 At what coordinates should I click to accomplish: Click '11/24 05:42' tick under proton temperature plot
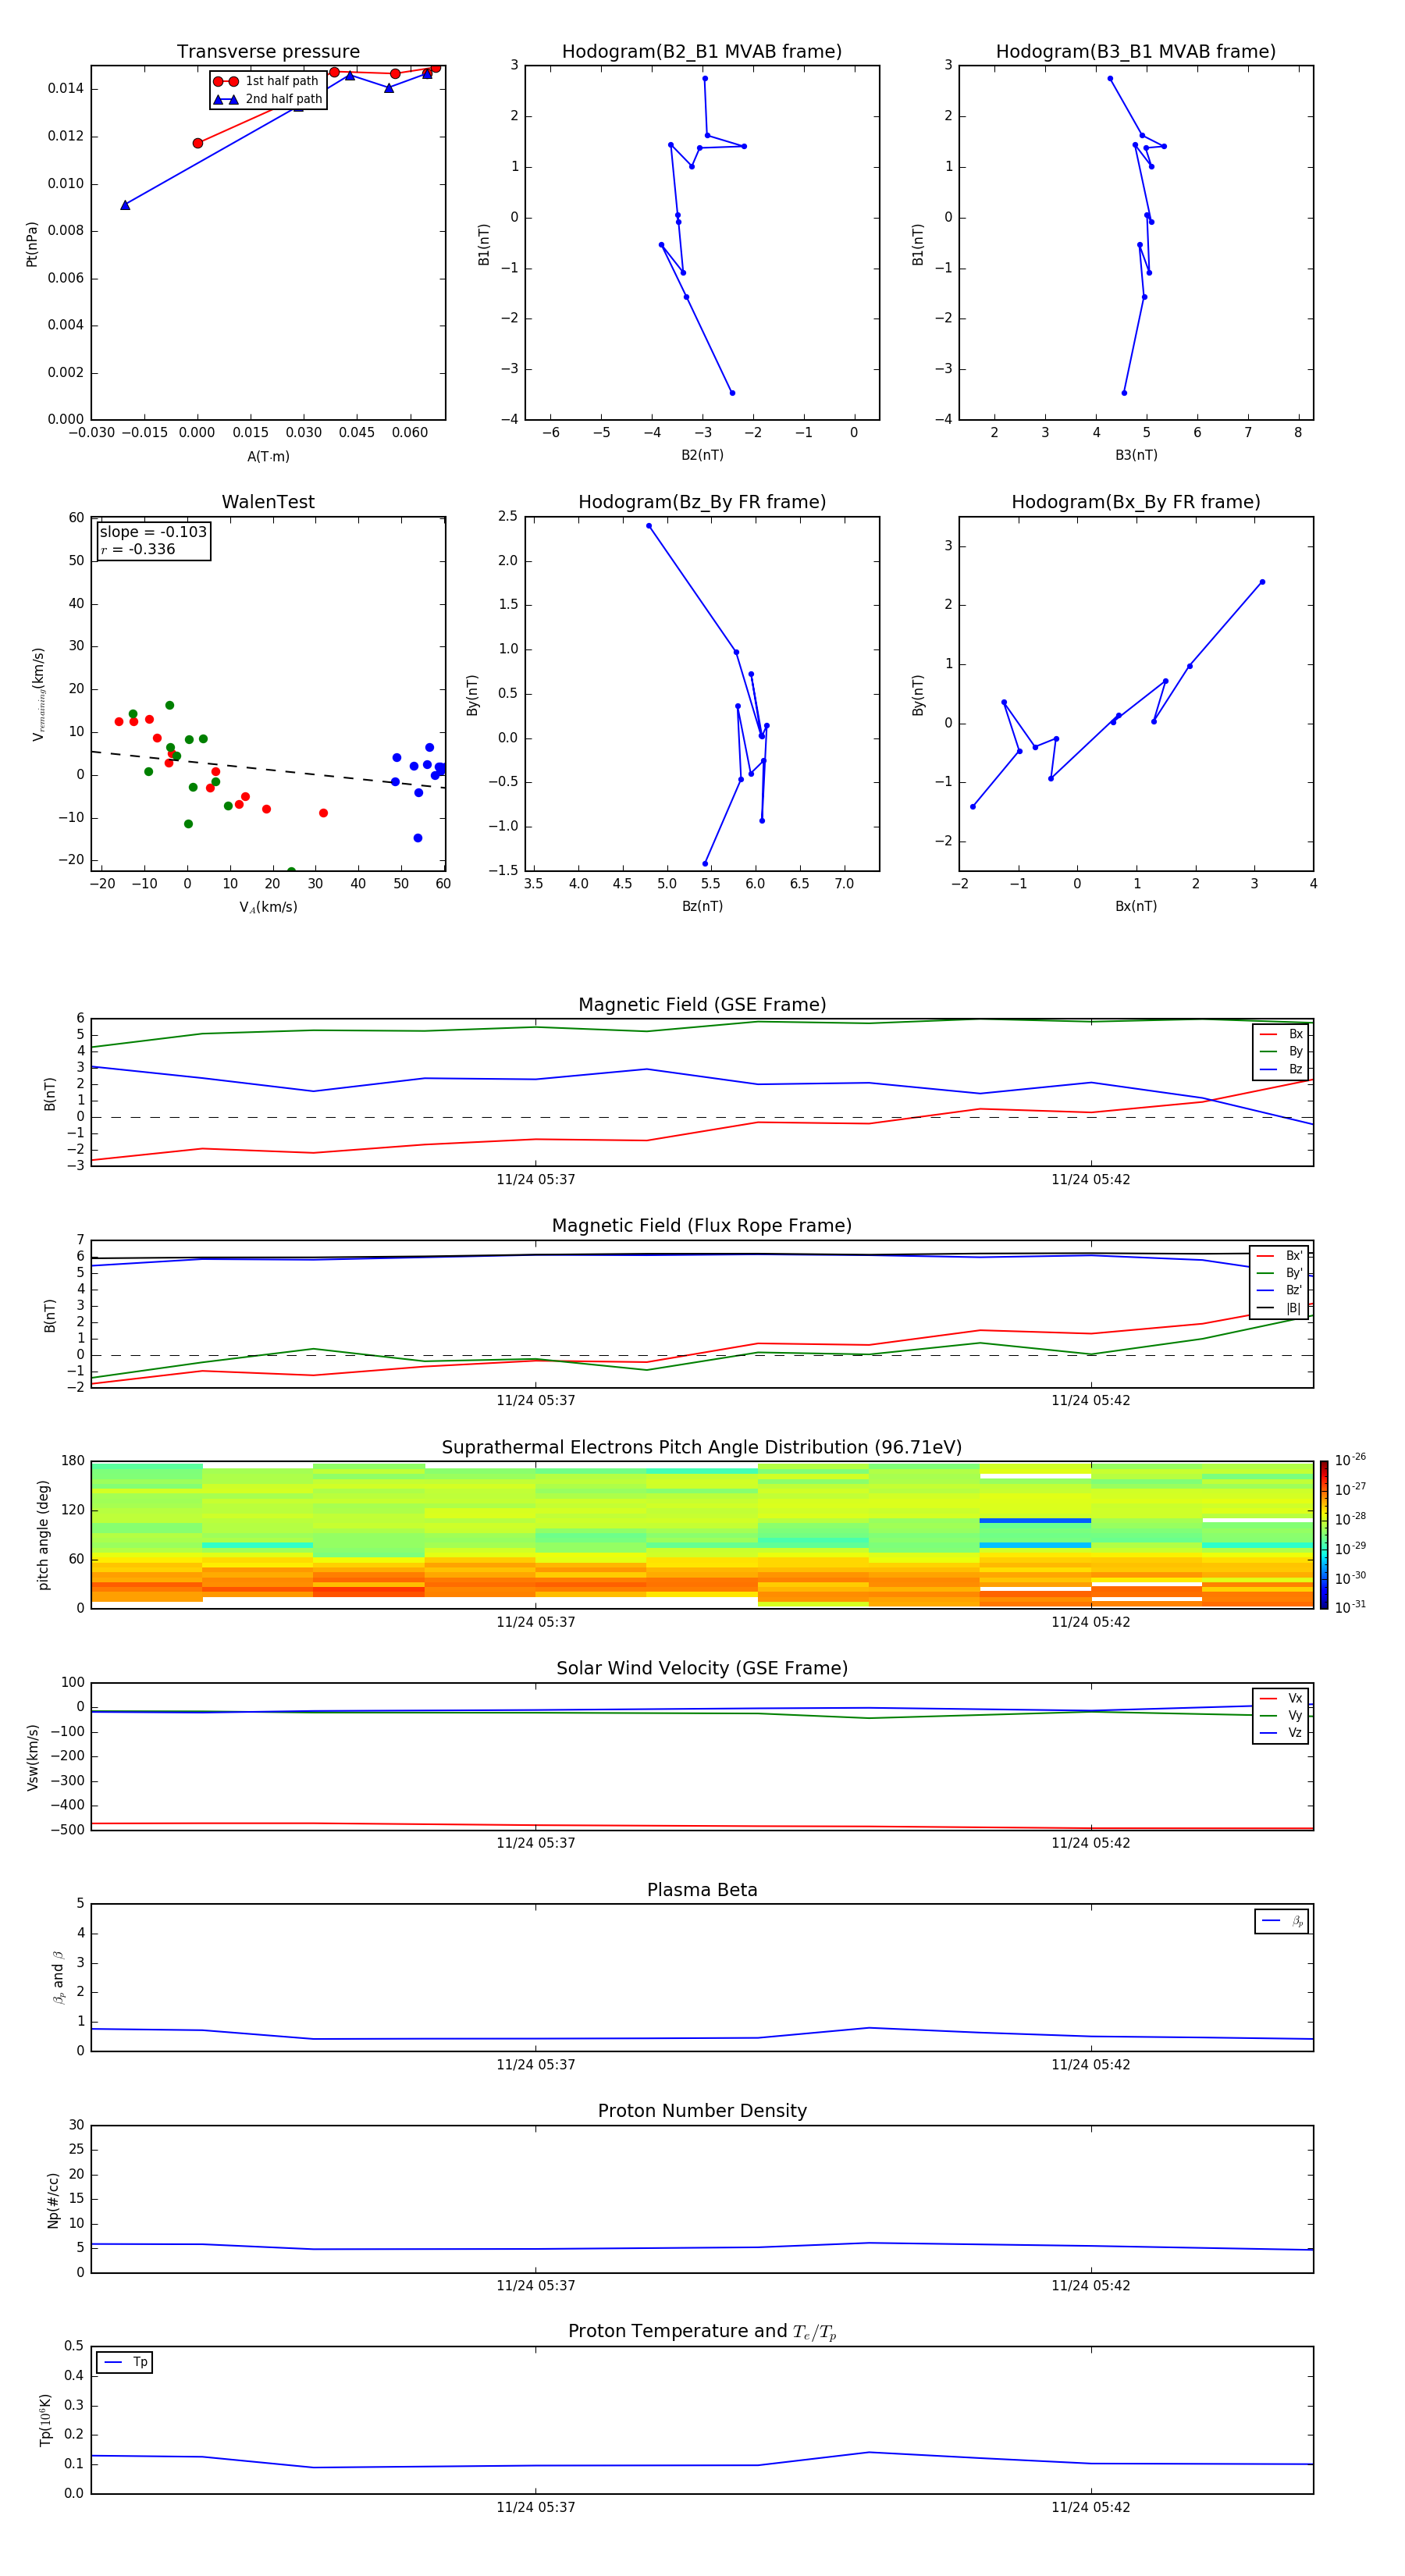tap(1091, 2507)
